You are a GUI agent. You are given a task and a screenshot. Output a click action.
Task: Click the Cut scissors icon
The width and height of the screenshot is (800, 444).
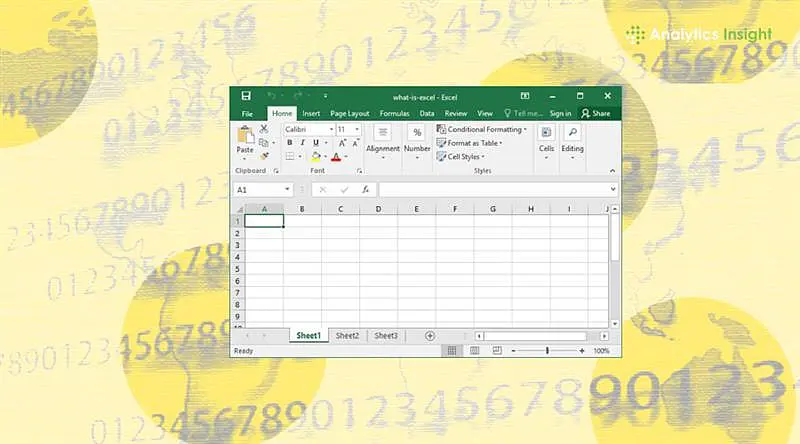tap(264, 129)
